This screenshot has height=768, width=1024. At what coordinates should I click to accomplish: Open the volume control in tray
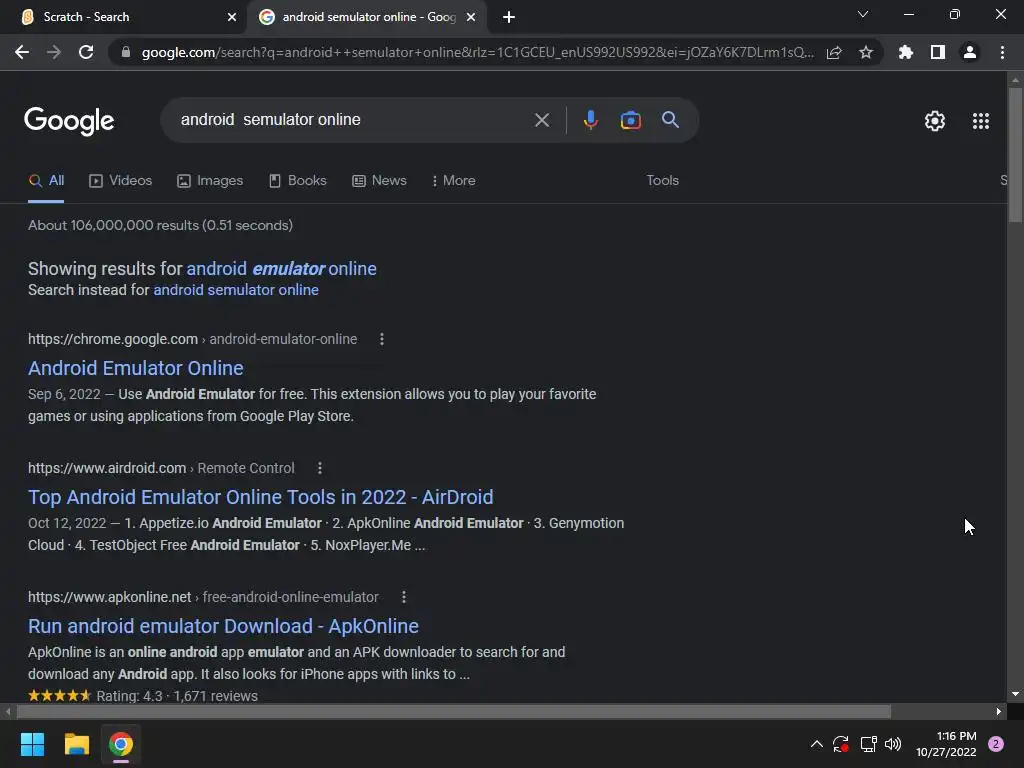[x=893, y=744]
